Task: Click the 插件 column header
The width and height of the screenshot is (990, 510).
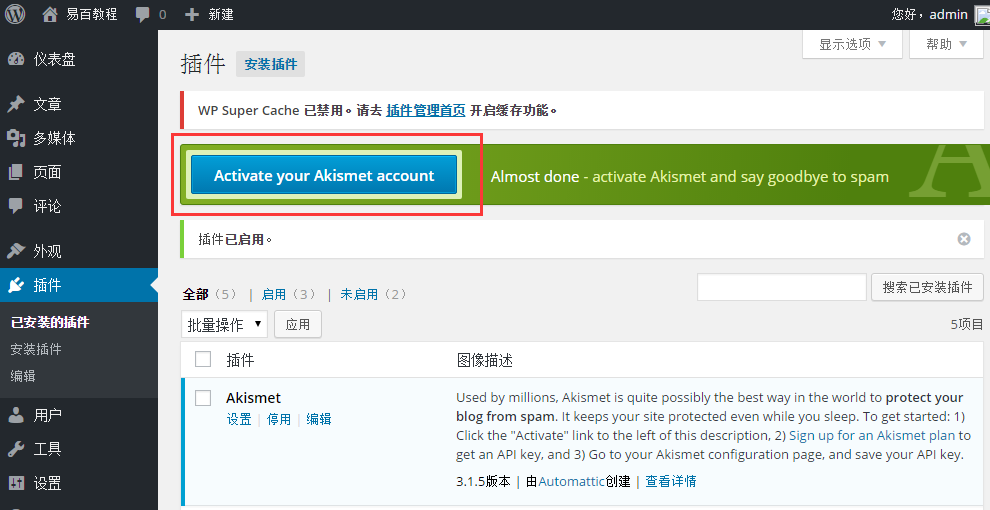Action: pos(240,360)
